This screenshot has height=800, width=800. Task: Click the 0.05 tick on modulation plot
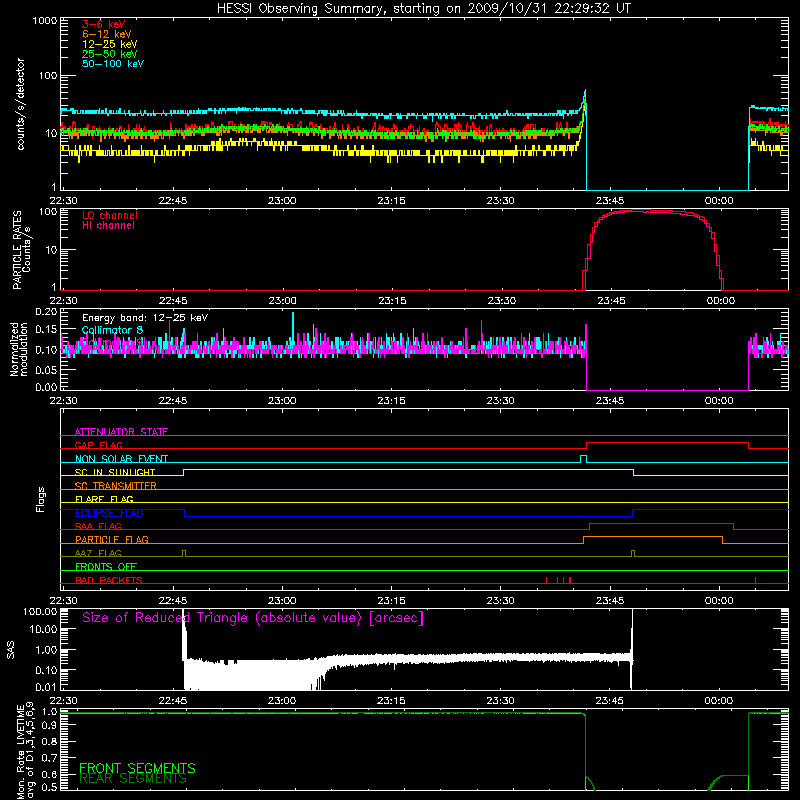click(x=46, y=369)
